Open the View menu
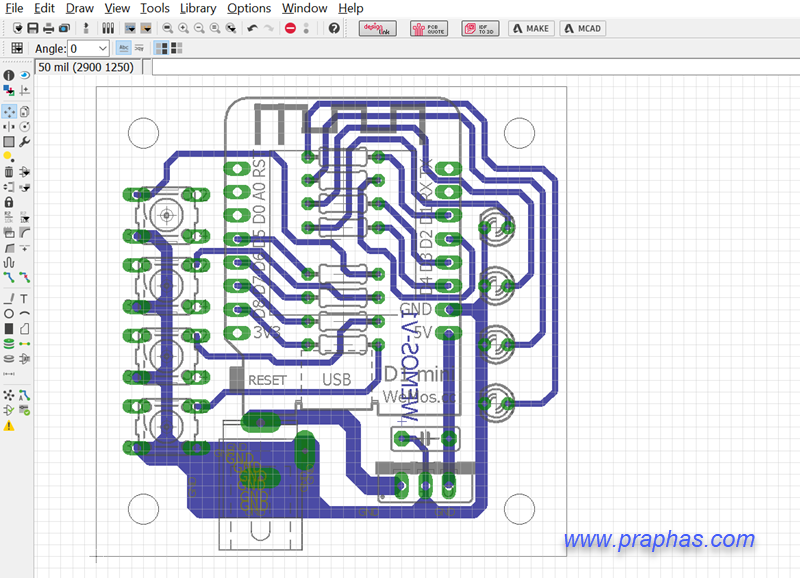 [x=117, y=8]
